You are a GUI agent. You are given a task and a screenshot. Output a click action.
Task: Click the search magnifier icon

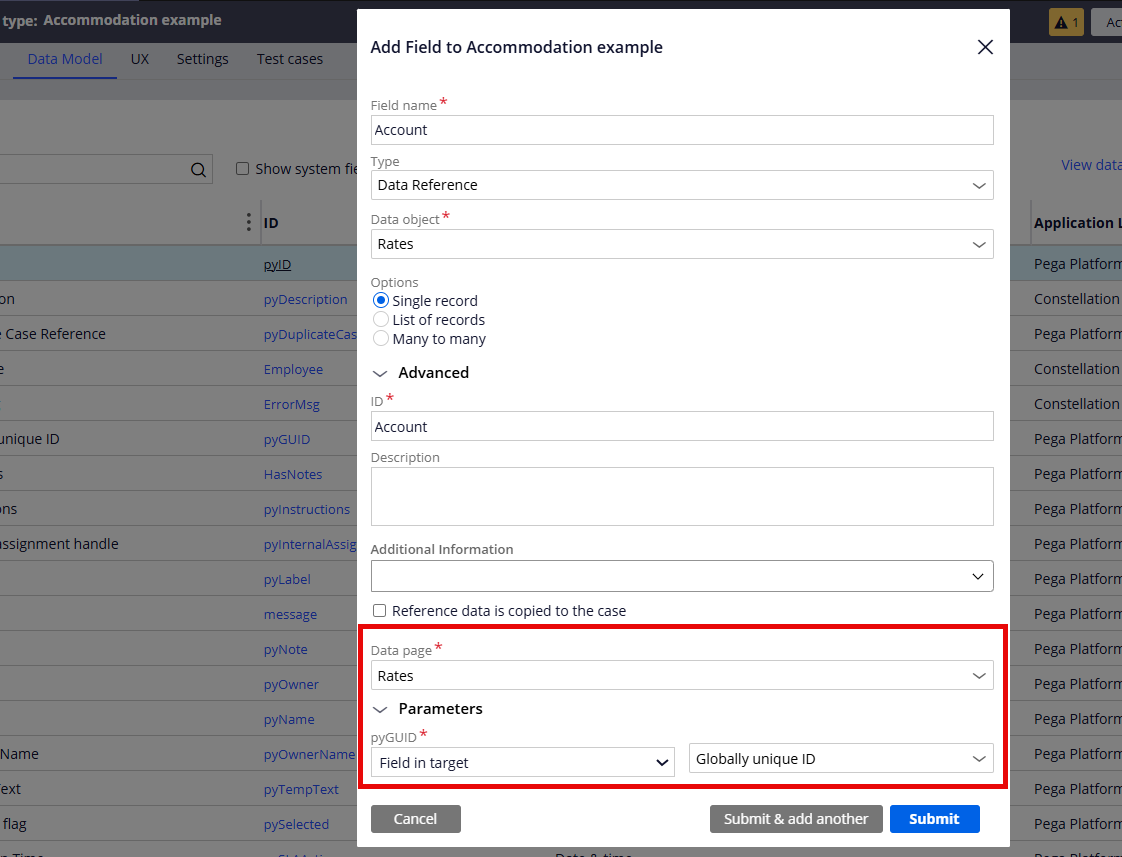[197, 168]
